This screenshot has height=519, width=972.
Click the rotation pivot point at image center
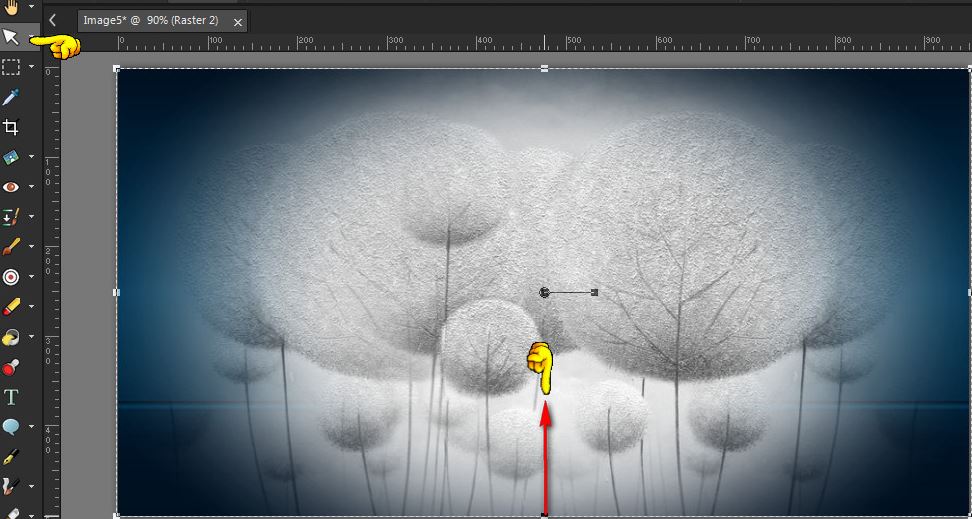coord(544,292)
